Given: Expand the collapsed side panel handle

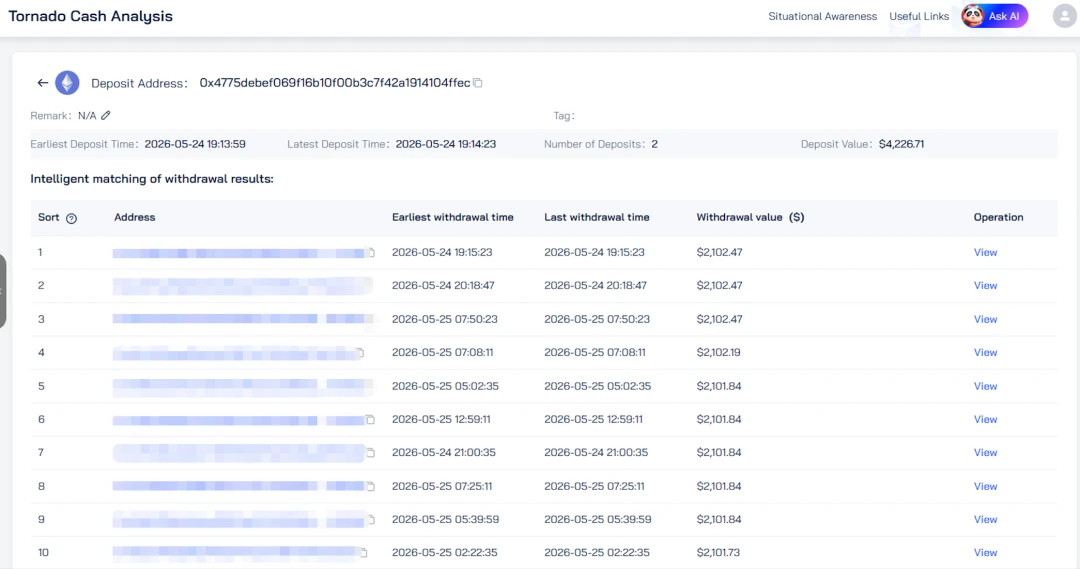Looking at the screenshot, I should [3, 291].
